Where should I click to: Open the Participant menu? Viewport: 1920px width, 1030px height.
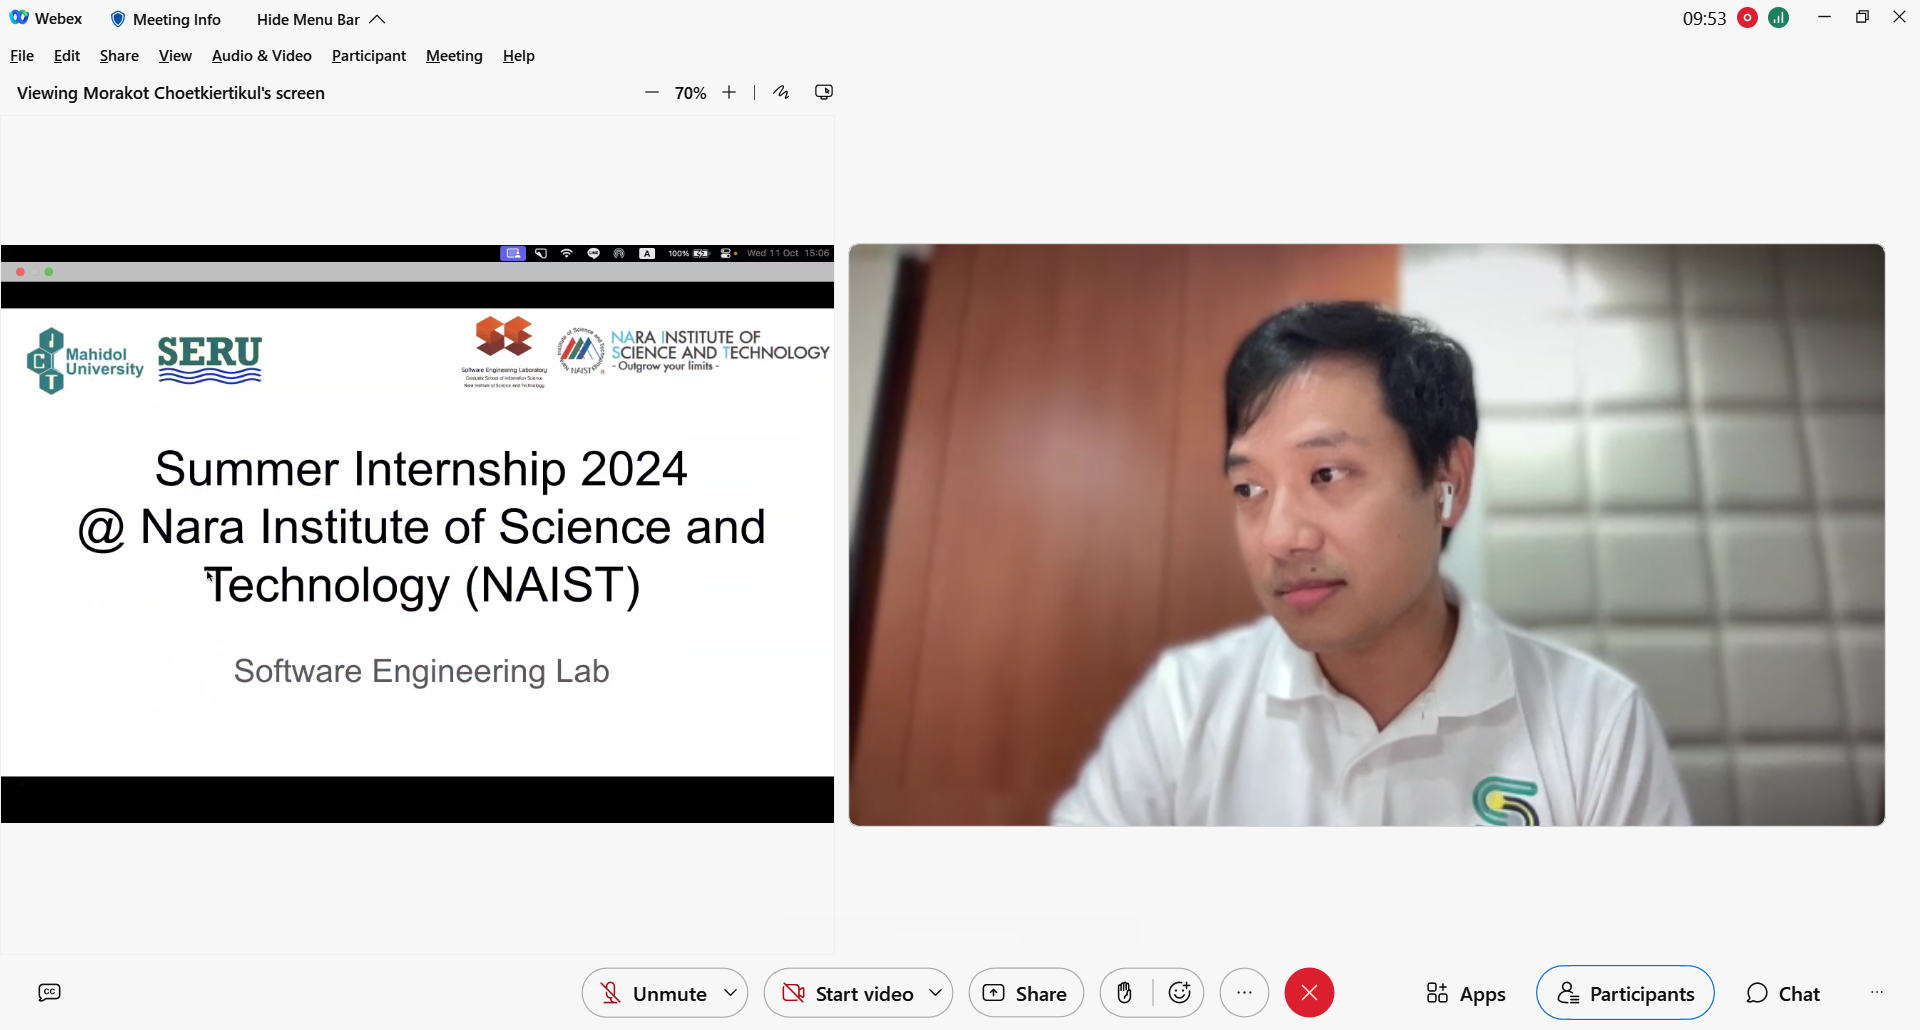[x=368, y=56]
